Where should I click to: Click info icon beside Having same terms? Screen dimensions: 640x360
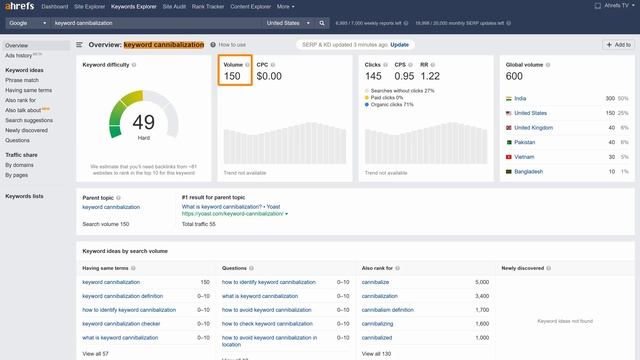tap(133, 268)
